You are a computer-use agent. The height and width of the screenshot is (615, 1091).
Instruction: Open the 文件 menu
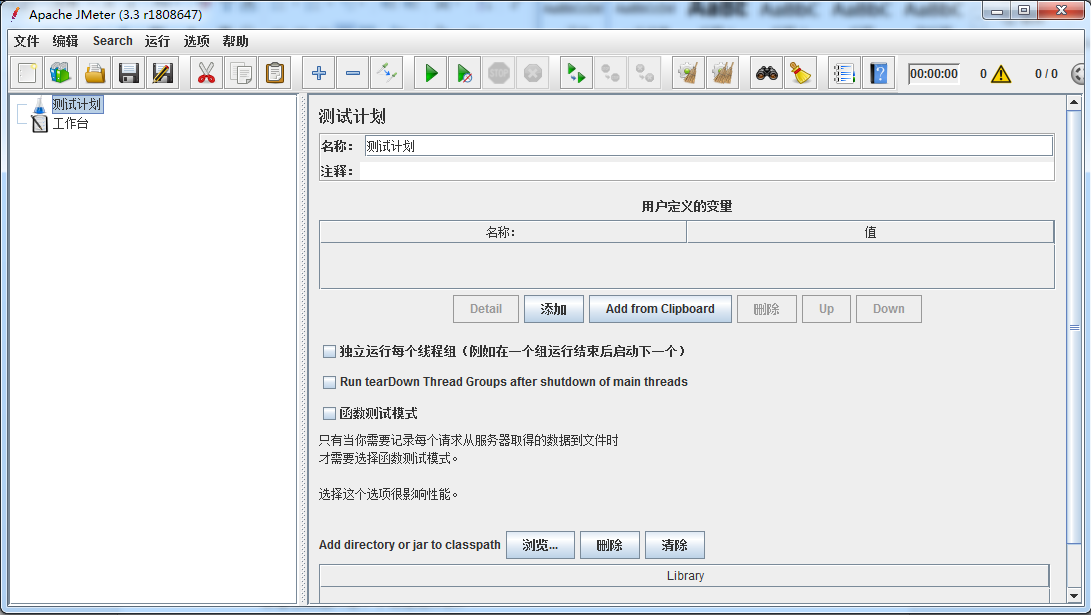[x=26, y=41]
